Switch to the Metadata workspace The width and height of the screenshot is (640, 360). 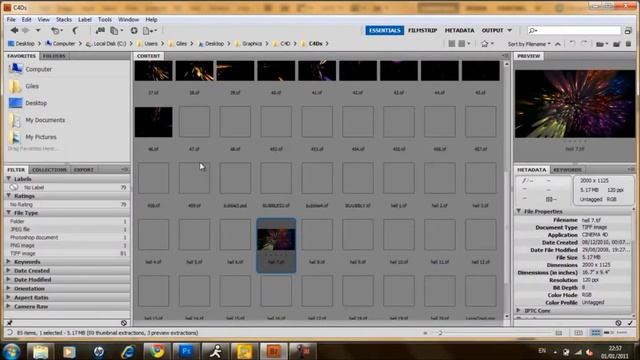pos(459,31)
